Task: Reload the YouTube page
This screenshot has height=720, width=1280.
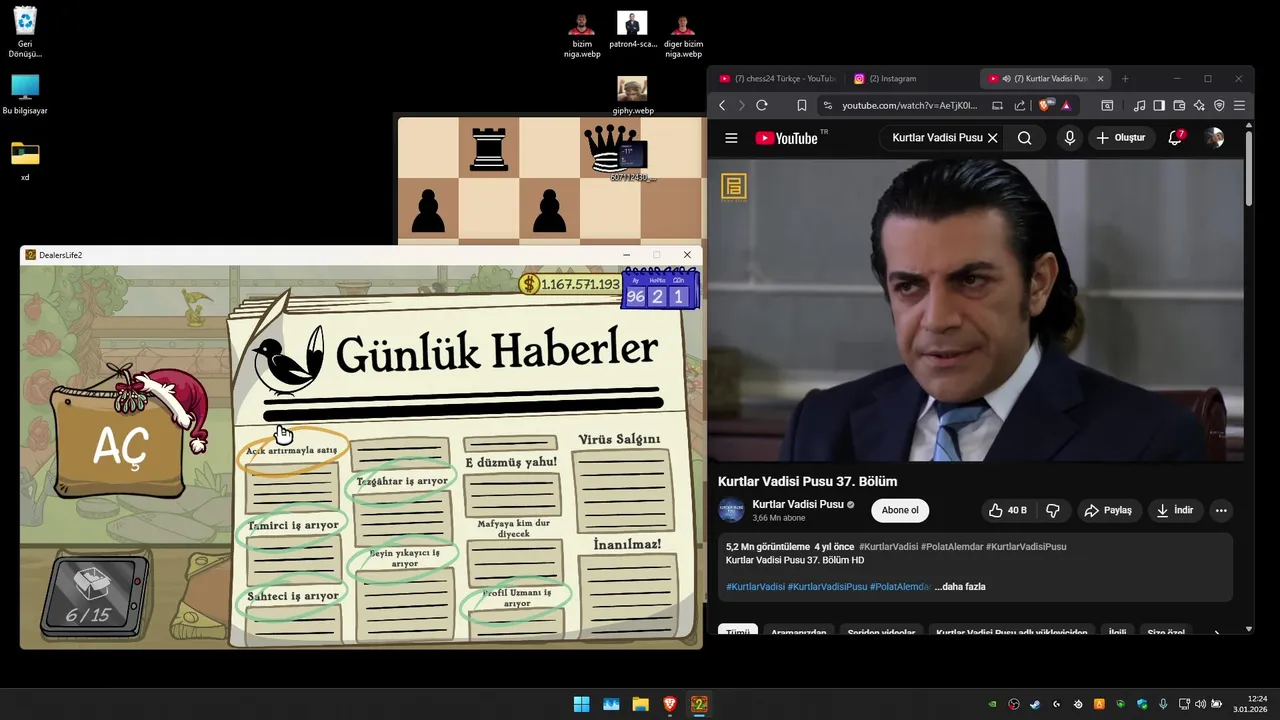Action: (762, 106)
